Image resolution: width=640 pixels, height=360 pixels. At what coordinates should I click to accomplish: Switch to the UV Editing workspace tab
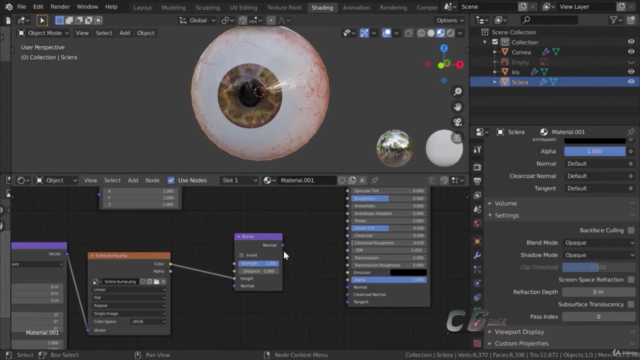(x=243, y=7)
